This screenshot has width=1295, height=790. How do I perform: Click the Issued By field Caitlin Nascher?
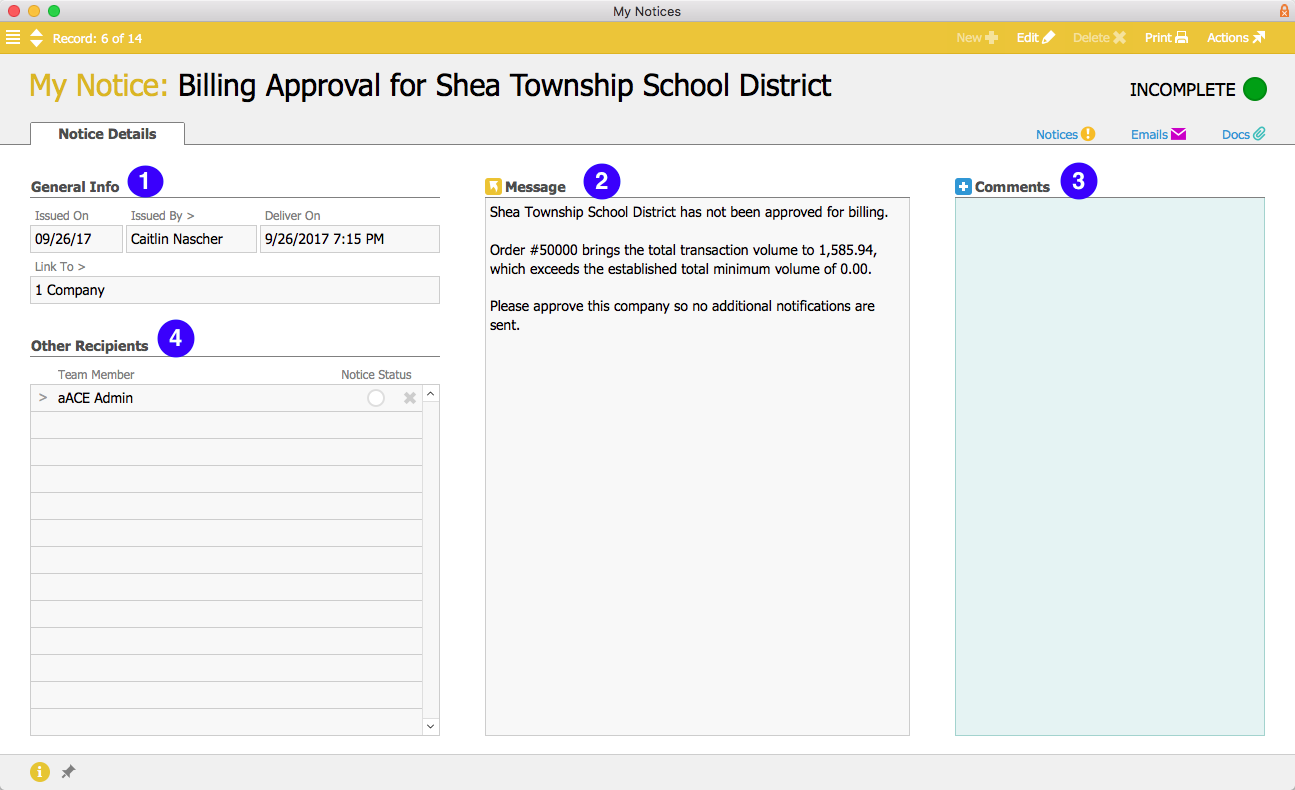coord(192,239)
